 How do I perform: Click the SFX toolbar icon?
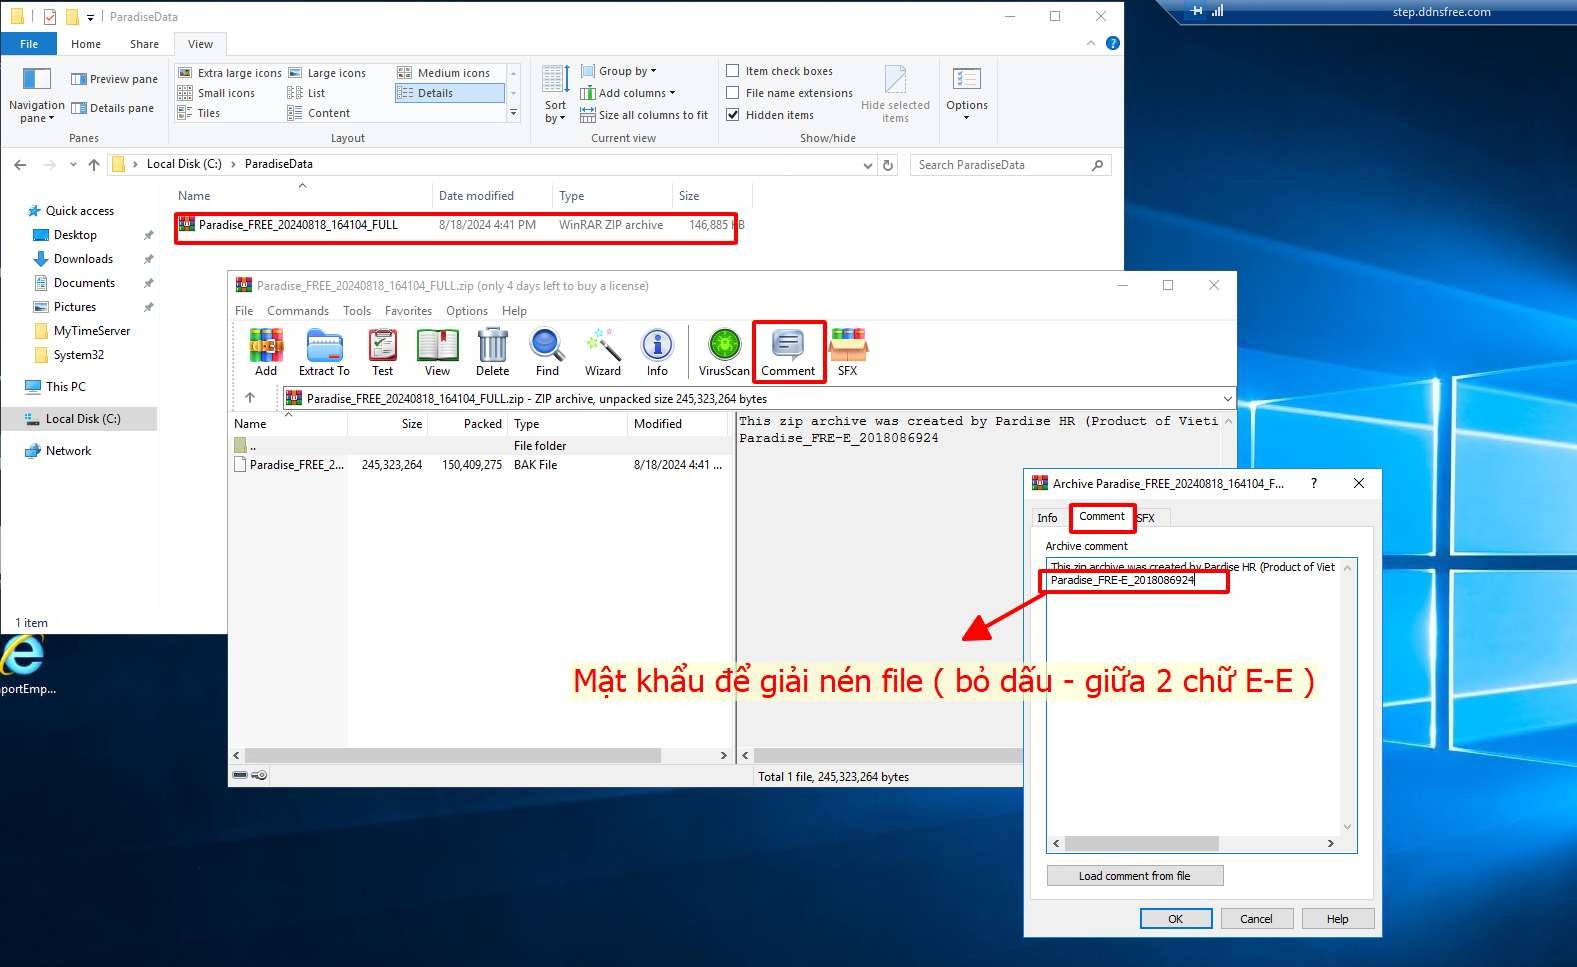[x=847, y=352]
